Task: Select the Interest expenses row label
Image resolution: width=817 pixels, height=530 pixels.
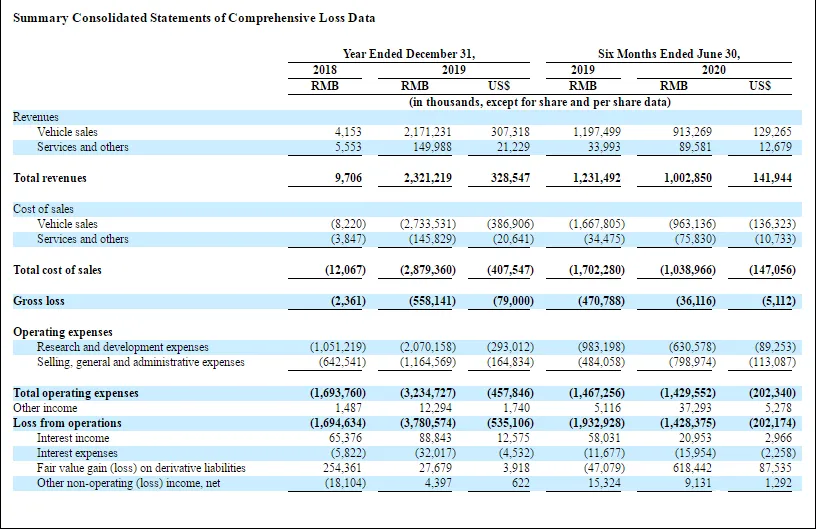Action: pyautogui.click(x=77, y=453)
